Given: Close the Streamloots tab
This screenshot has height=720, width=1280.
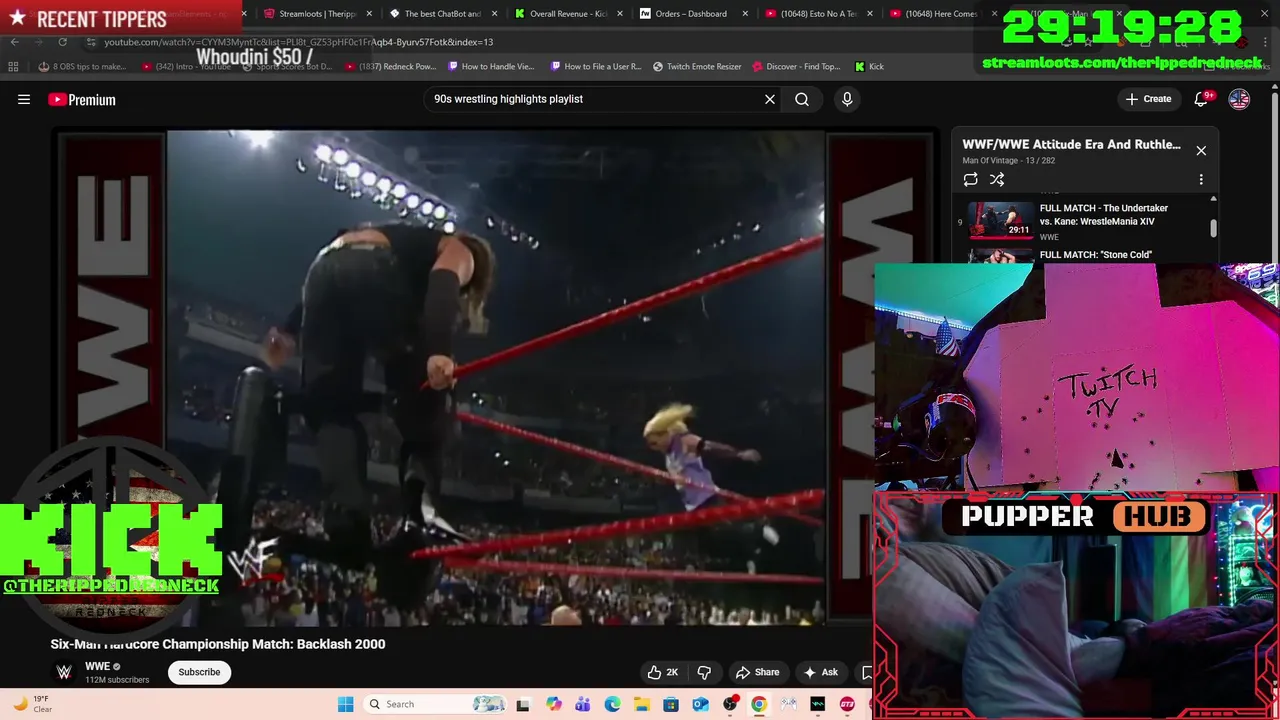Looking at the screenshot, I should [369, 14].
